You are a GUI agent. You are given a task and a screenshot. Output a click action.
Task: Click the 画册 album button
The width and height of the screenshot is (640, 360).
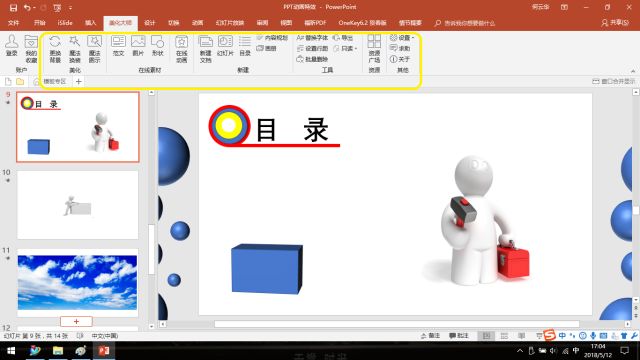pos(267,48)
